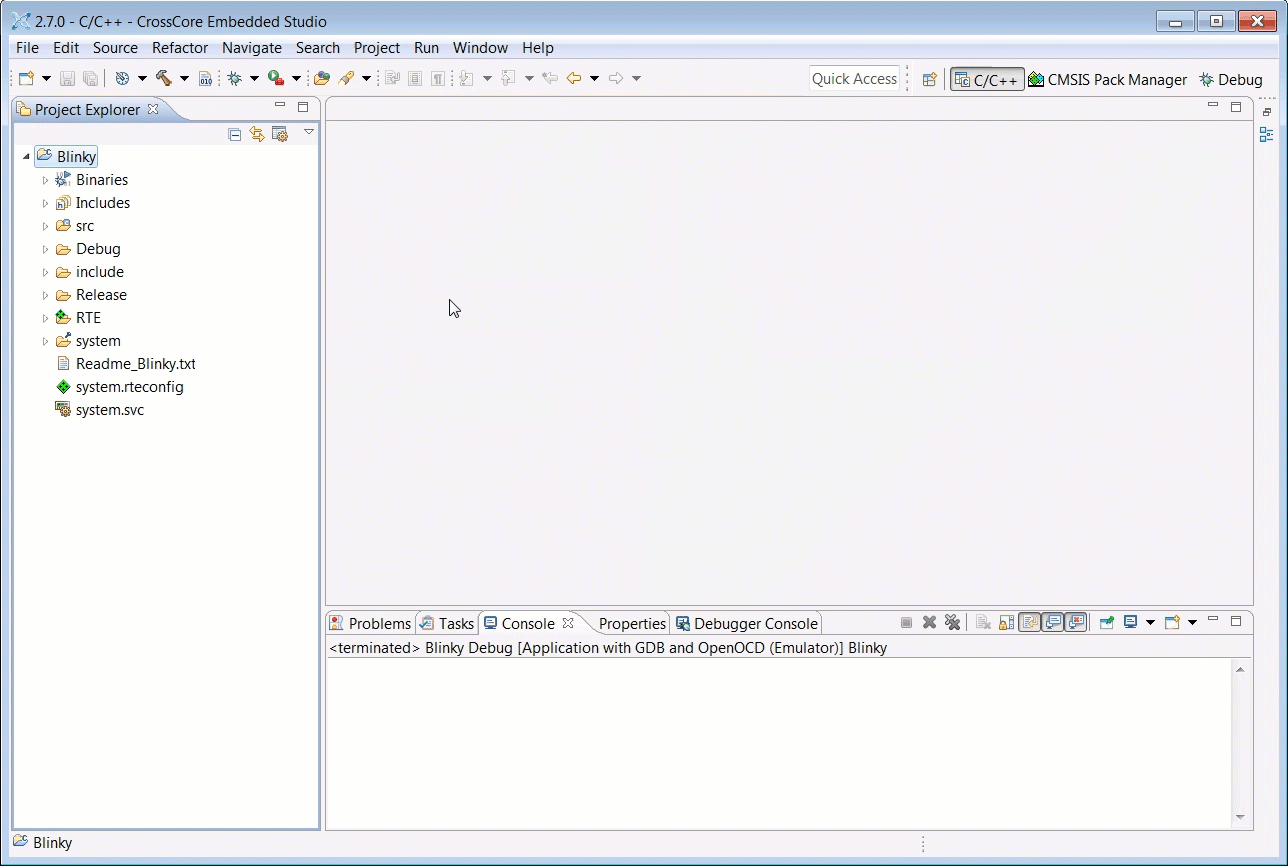Image resolution: width=1288 pixels, height=866 pixels.
Task: Minimize the Console panel
Action: 1213,620
